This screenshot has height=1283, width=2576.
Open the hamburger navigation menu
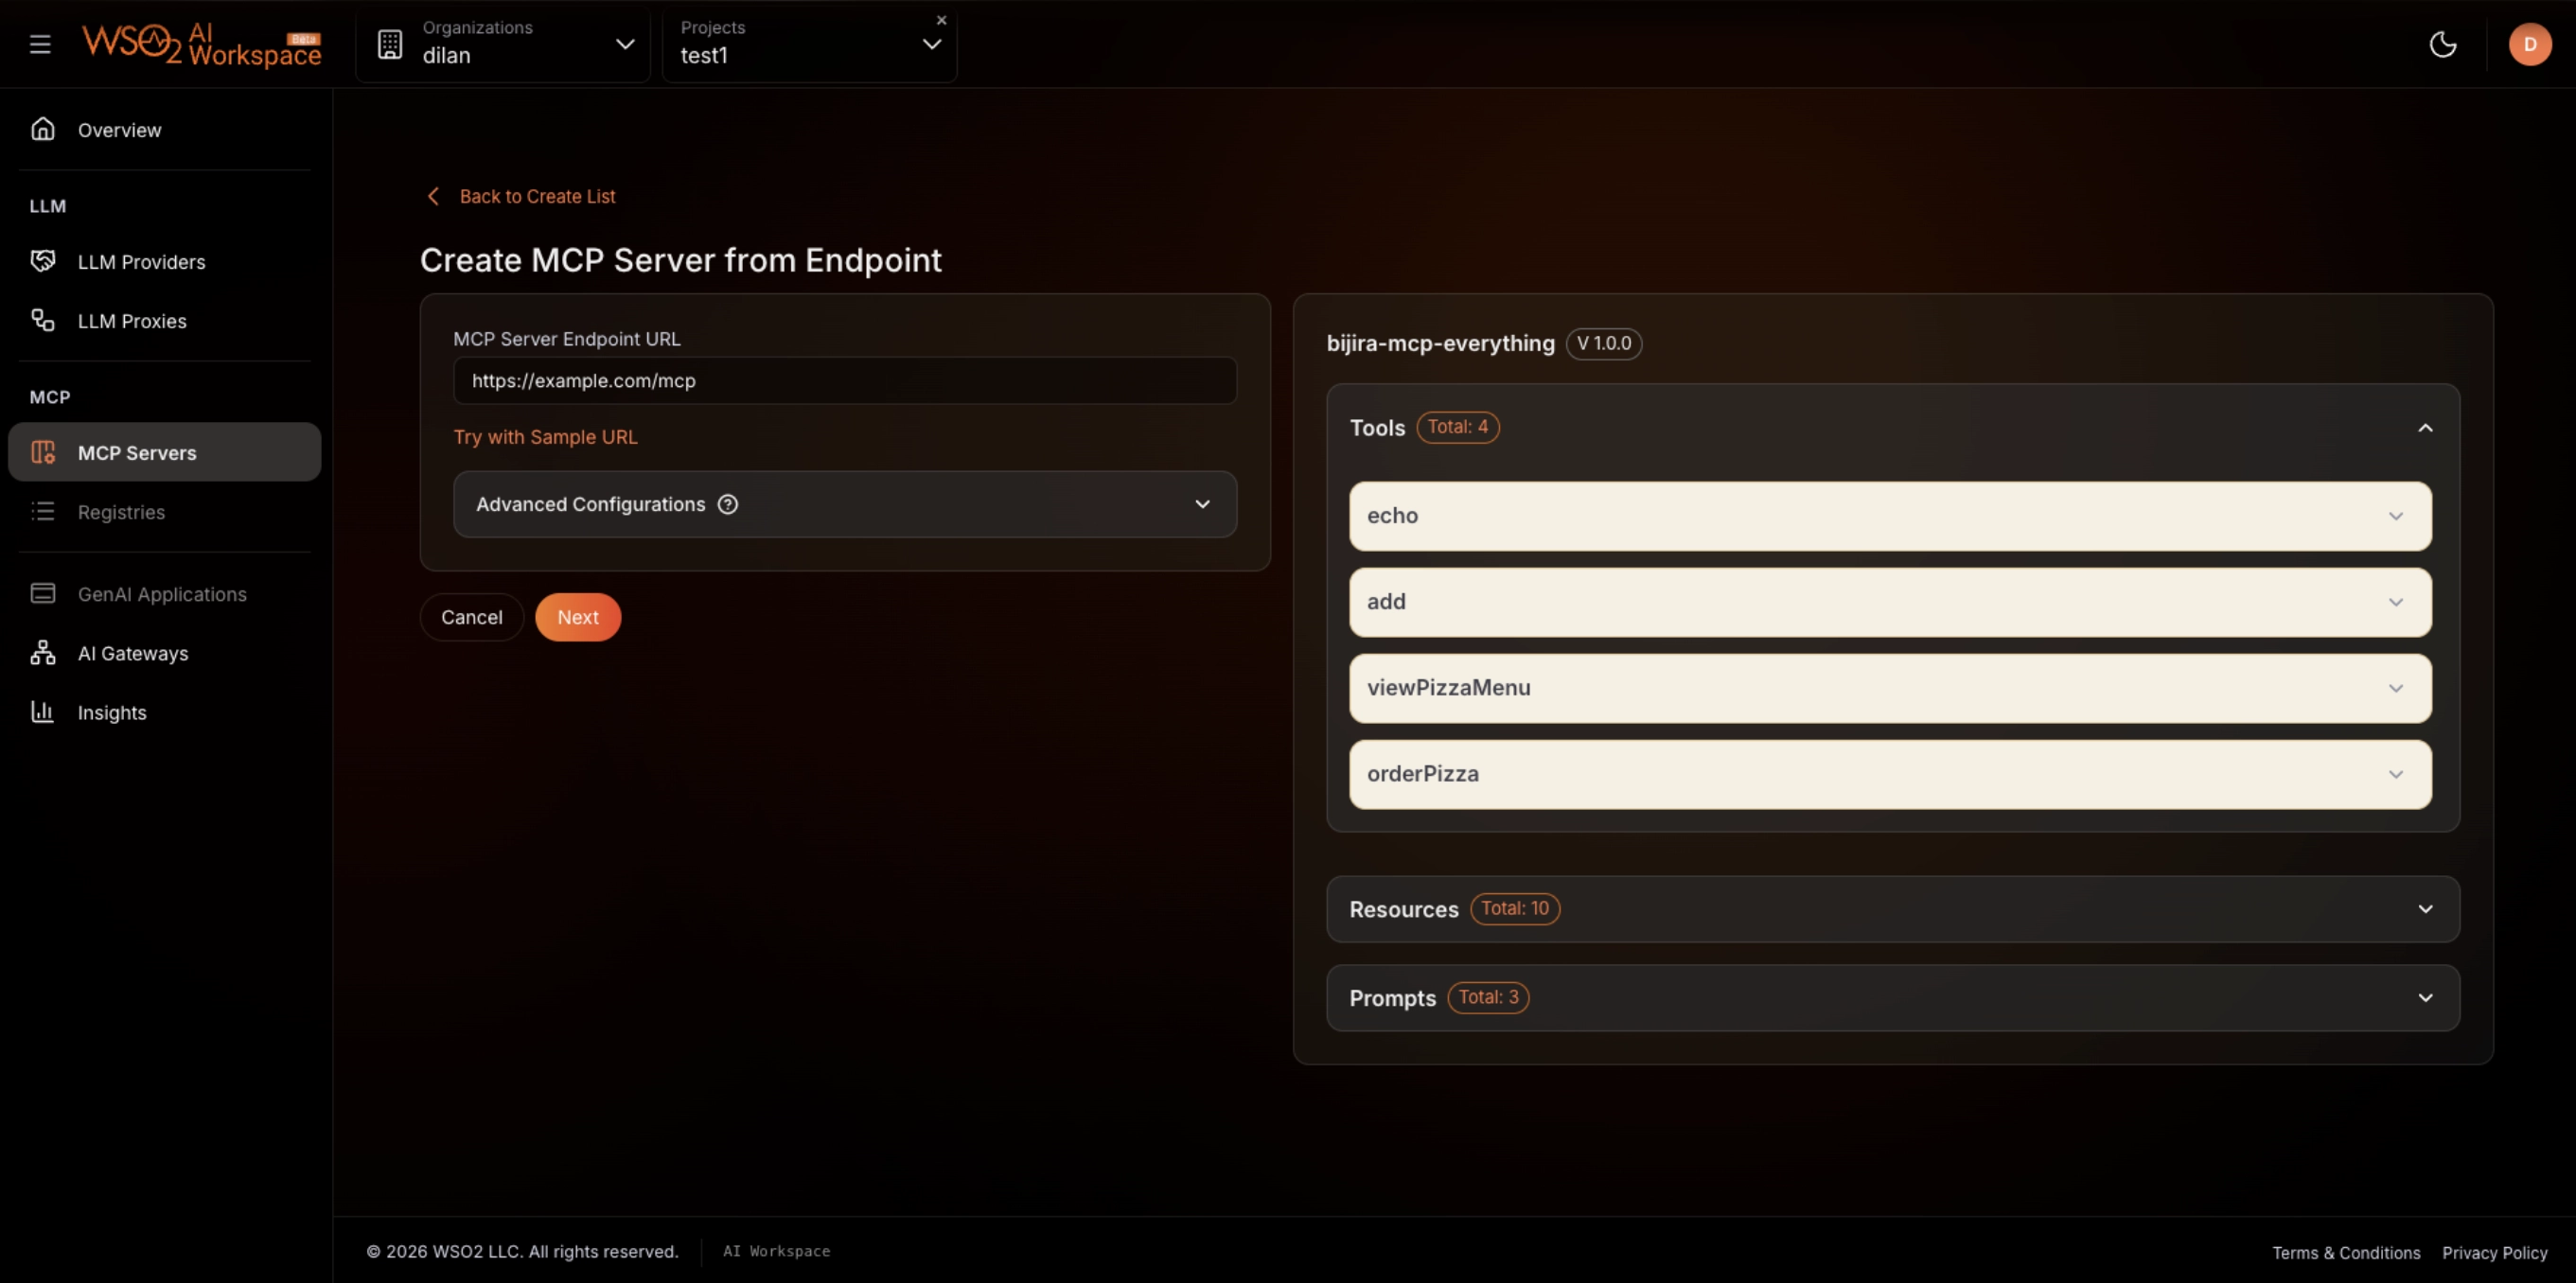point(41,44)
